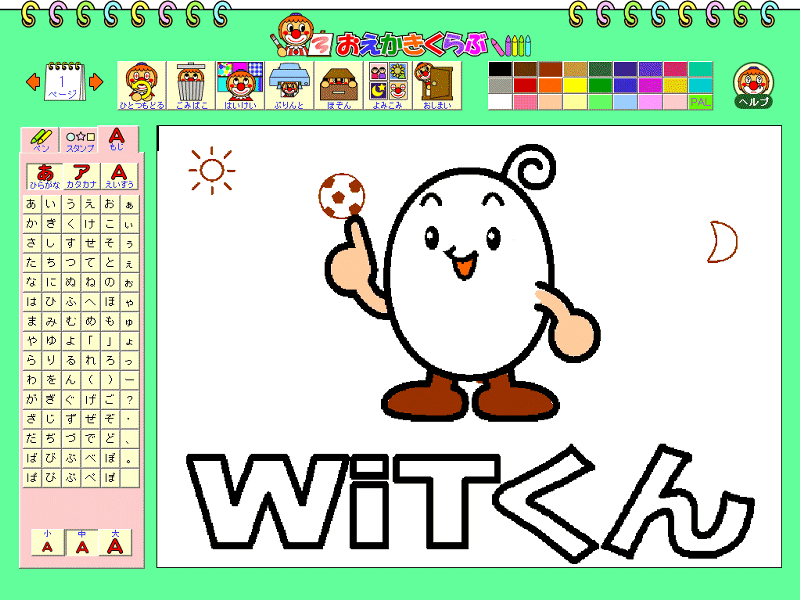Click the sun drawing on canvas

coord(212,170)
